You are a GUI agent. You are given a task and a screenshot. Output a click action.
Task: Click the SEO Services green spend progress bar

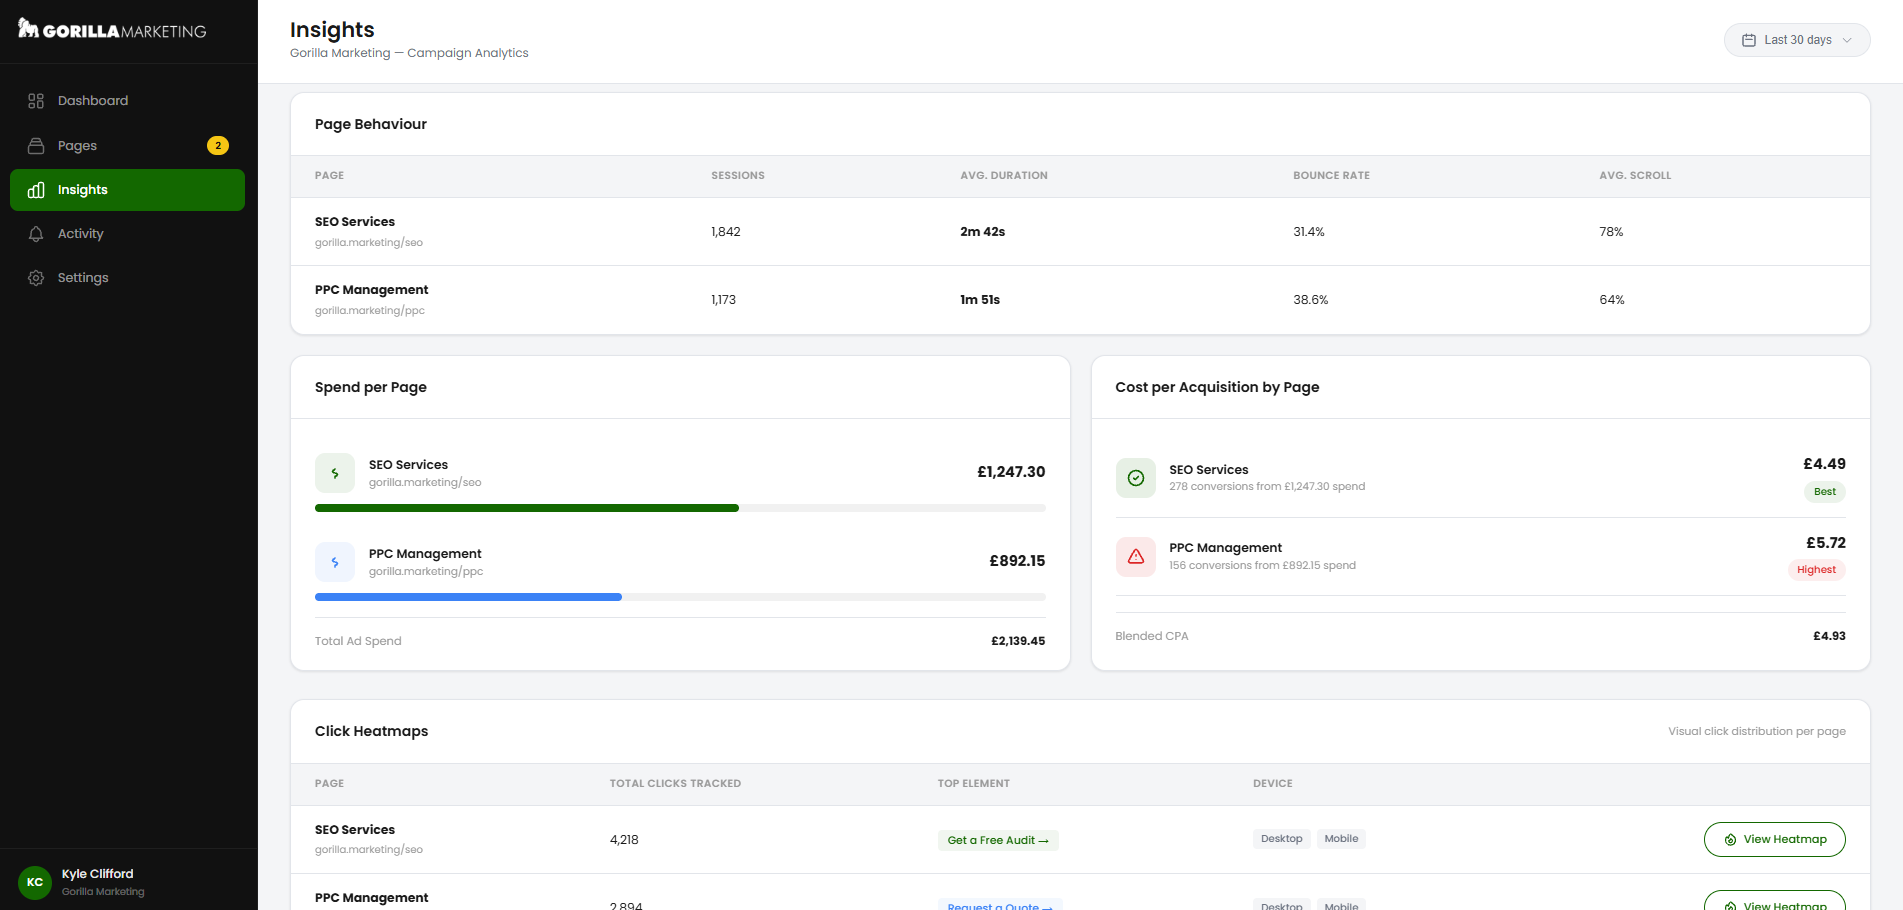click(527, 508)
